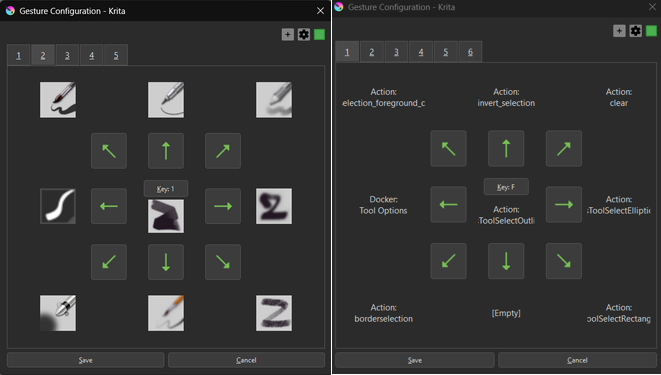
Task: Click the borderselection action slot
Action: [x=383, y=313]
